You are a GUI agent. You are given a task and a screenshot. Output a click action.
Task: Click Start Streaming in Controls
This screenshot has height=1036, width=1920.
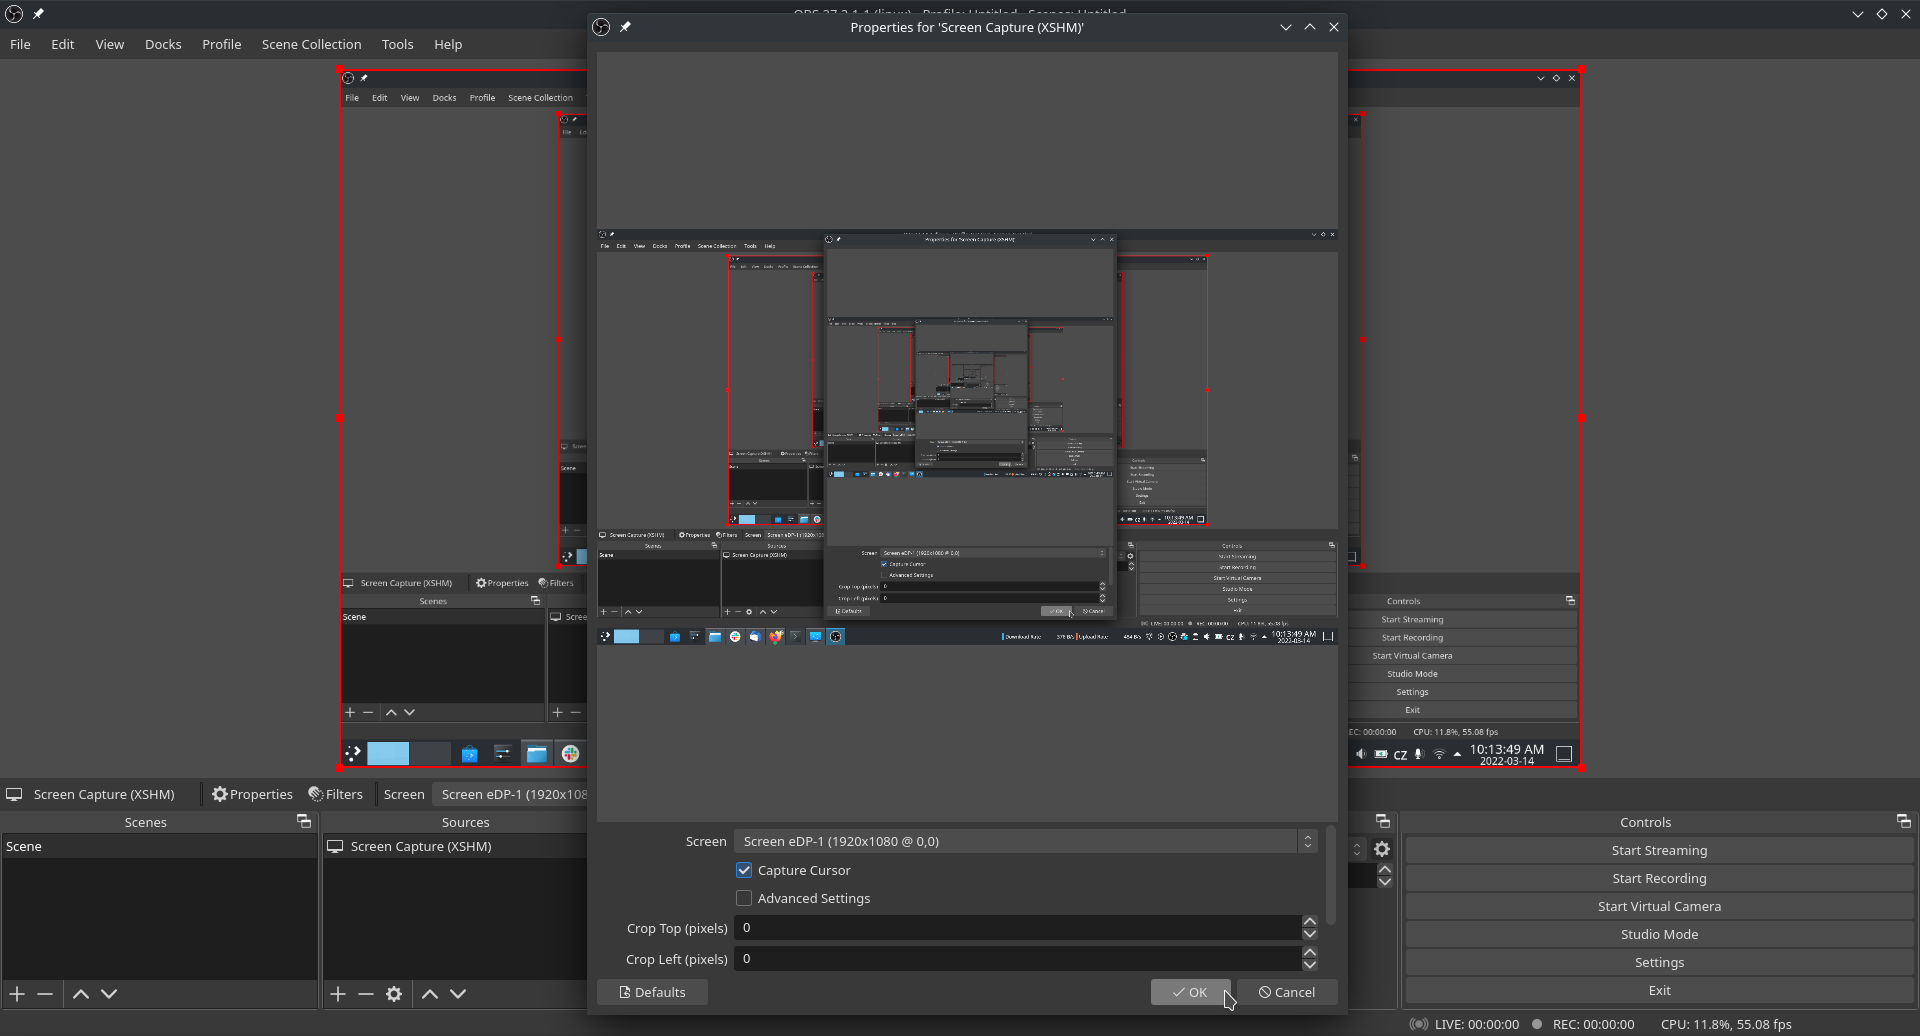click(1659, 850)
